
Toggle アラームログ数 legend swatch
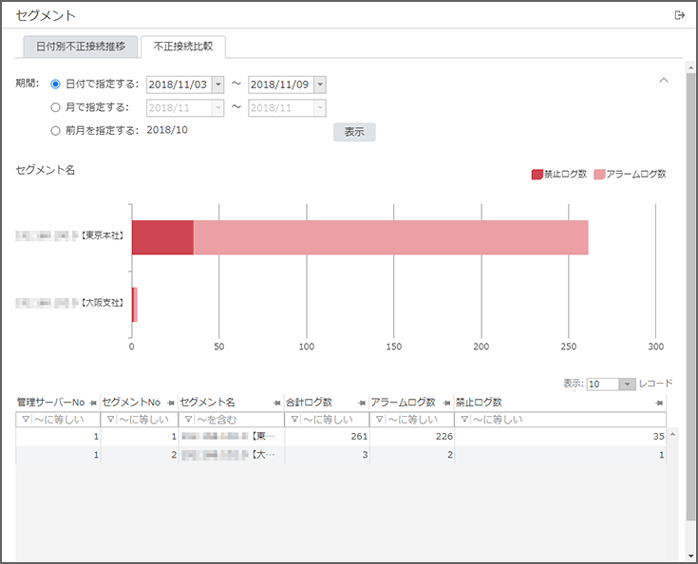pos(599,174)
